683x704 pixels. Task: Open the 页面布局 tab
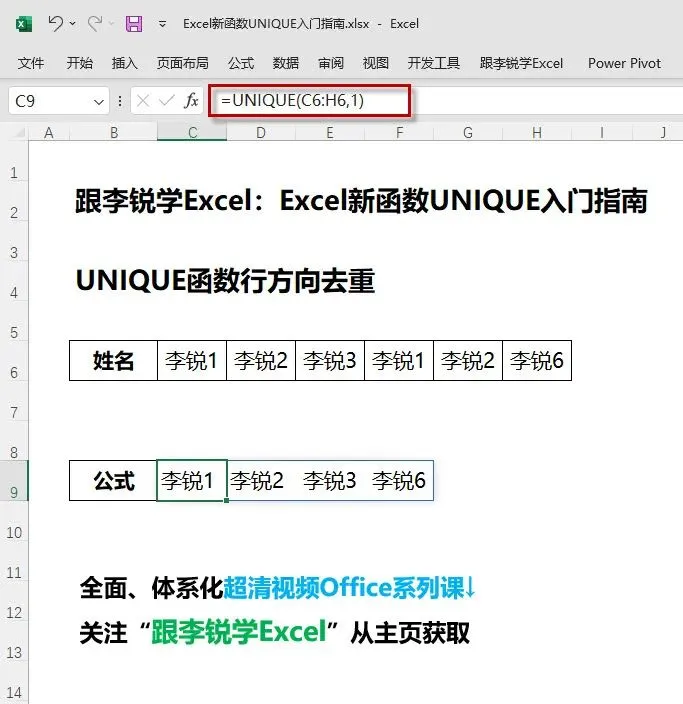[x=182, y=63]
